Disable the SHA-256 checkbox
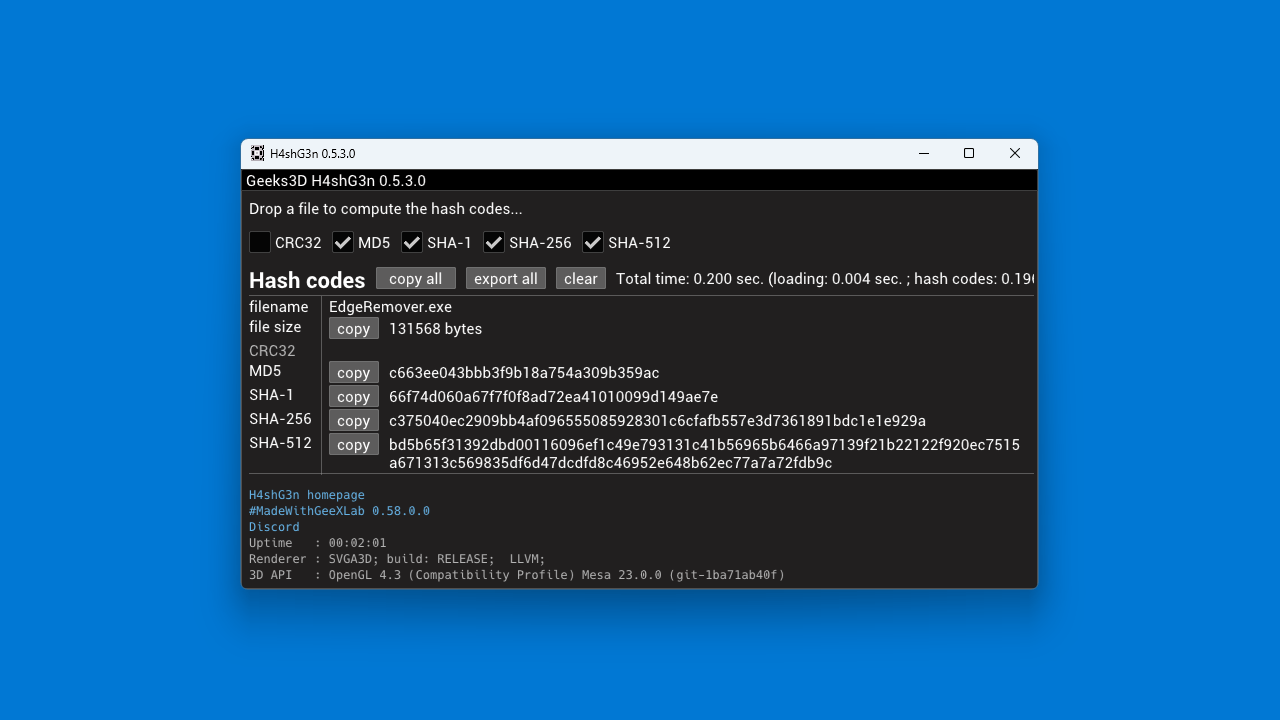This screenshot has height=720, width=1280. (x=494, y=242)
